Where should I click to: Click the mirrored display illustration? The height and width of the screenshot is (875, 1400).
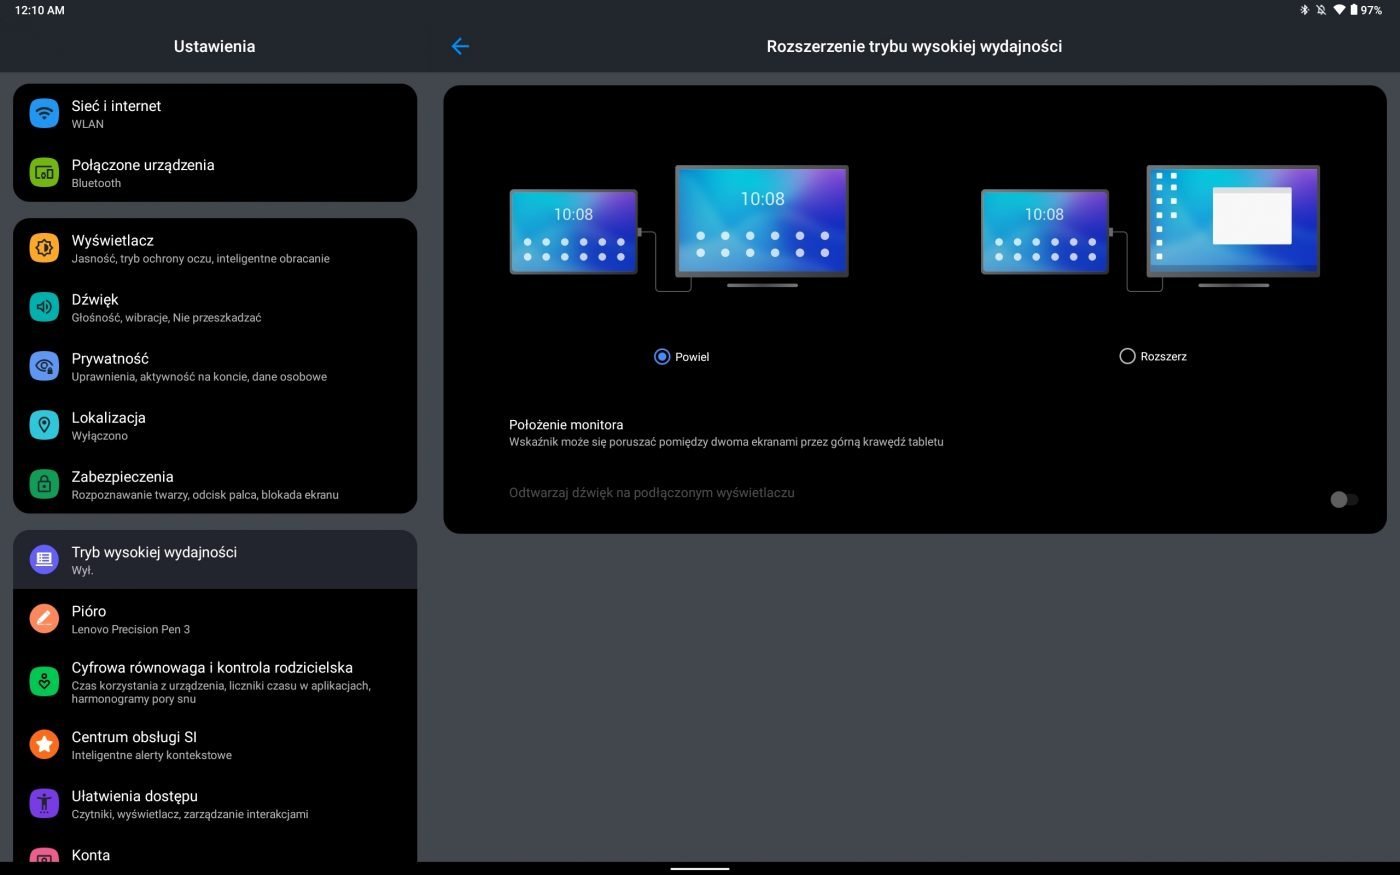[x=679, y=227]
